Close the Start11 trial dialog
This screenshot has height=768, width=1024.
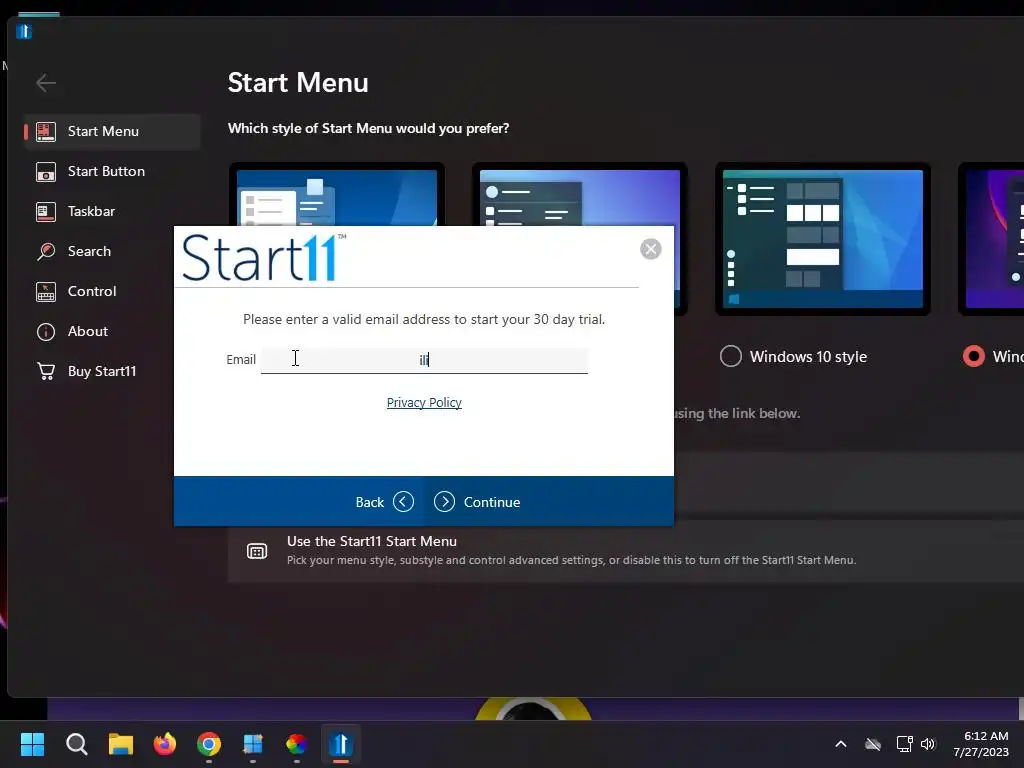[650, 249]
